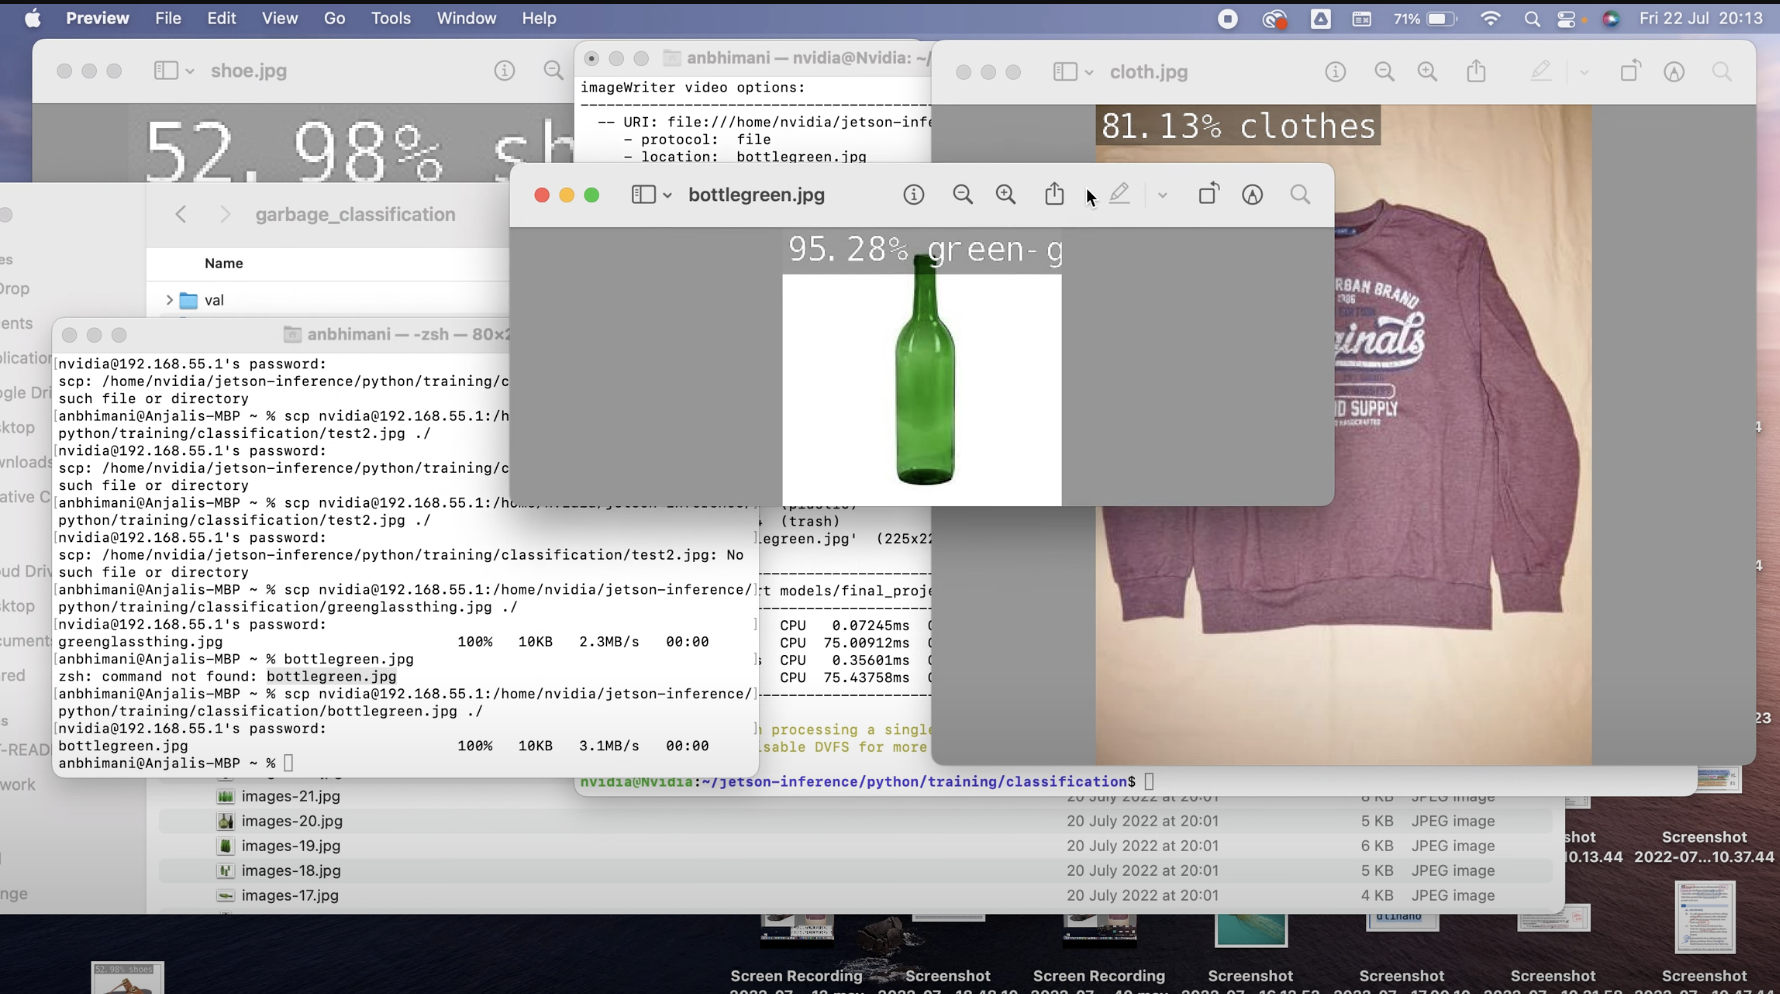Open the Help menu
The width and height of the screenshot is (1780, 994).
coord(539,18)
